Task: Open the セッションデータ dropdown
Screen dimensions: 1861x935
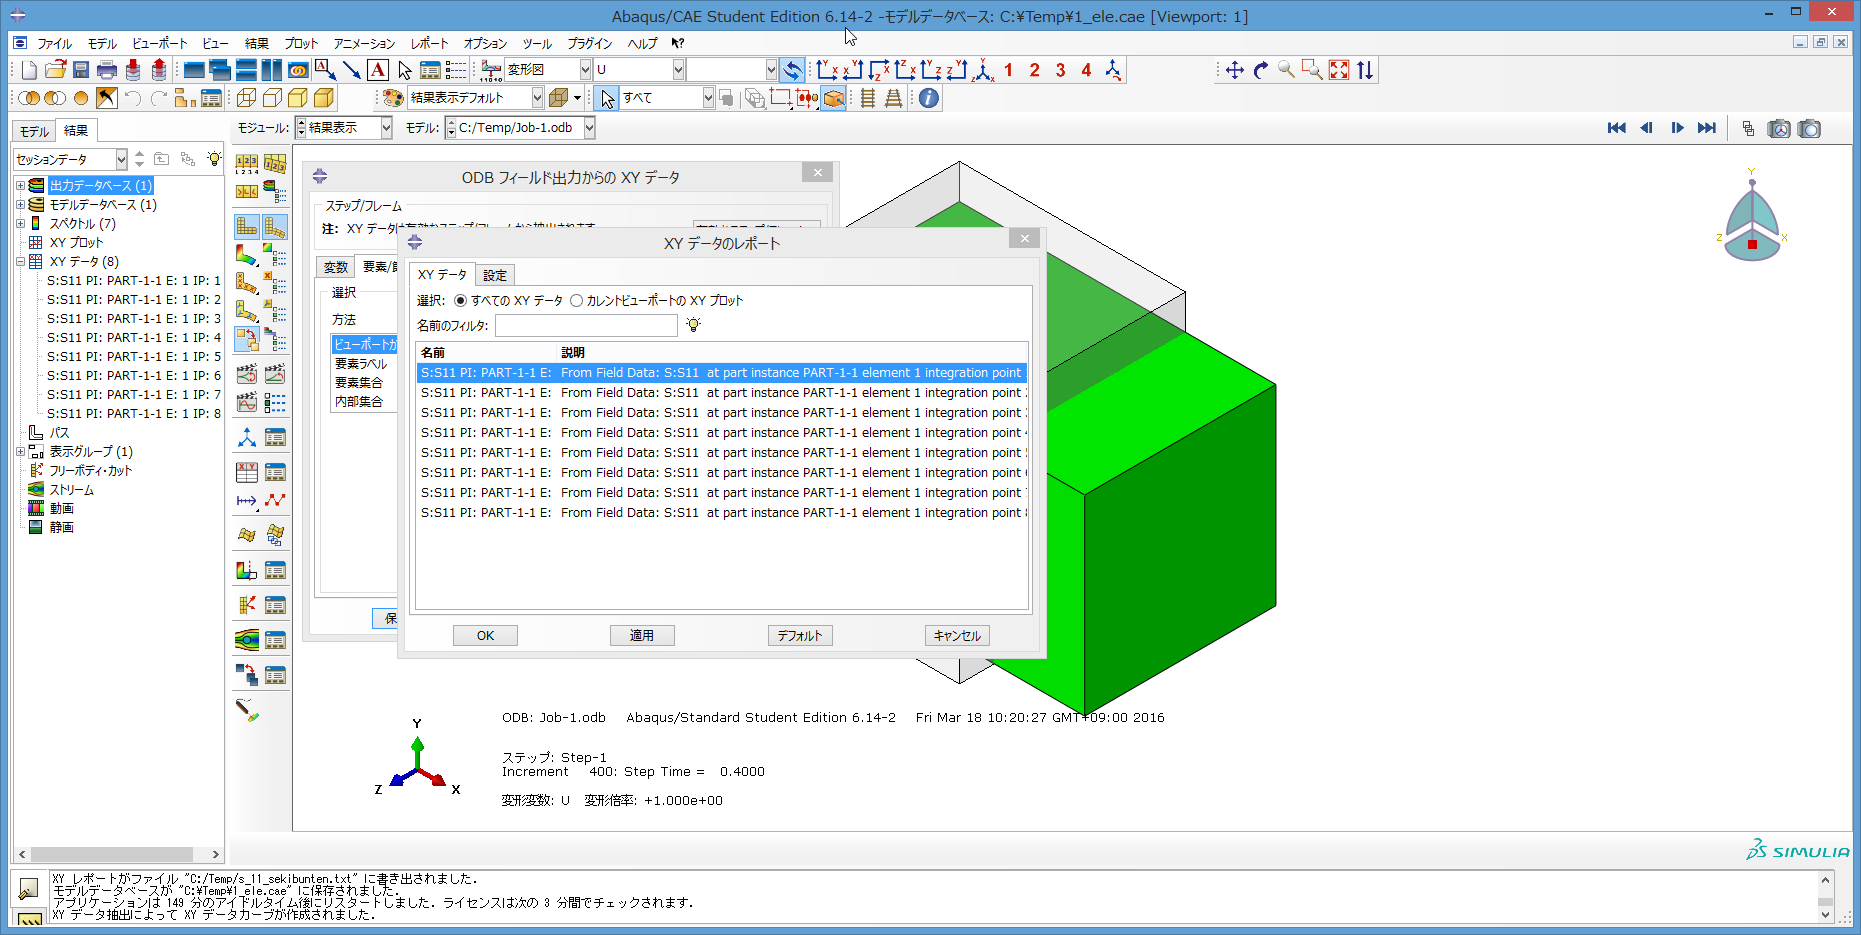Action: point(122,159)
